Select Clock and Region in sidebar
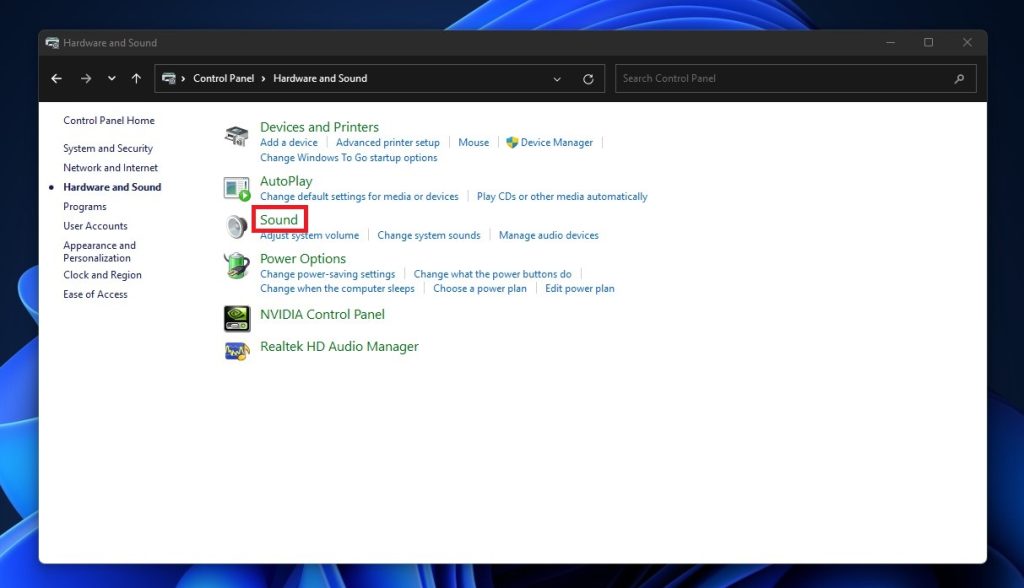 (x=103, y=275)
